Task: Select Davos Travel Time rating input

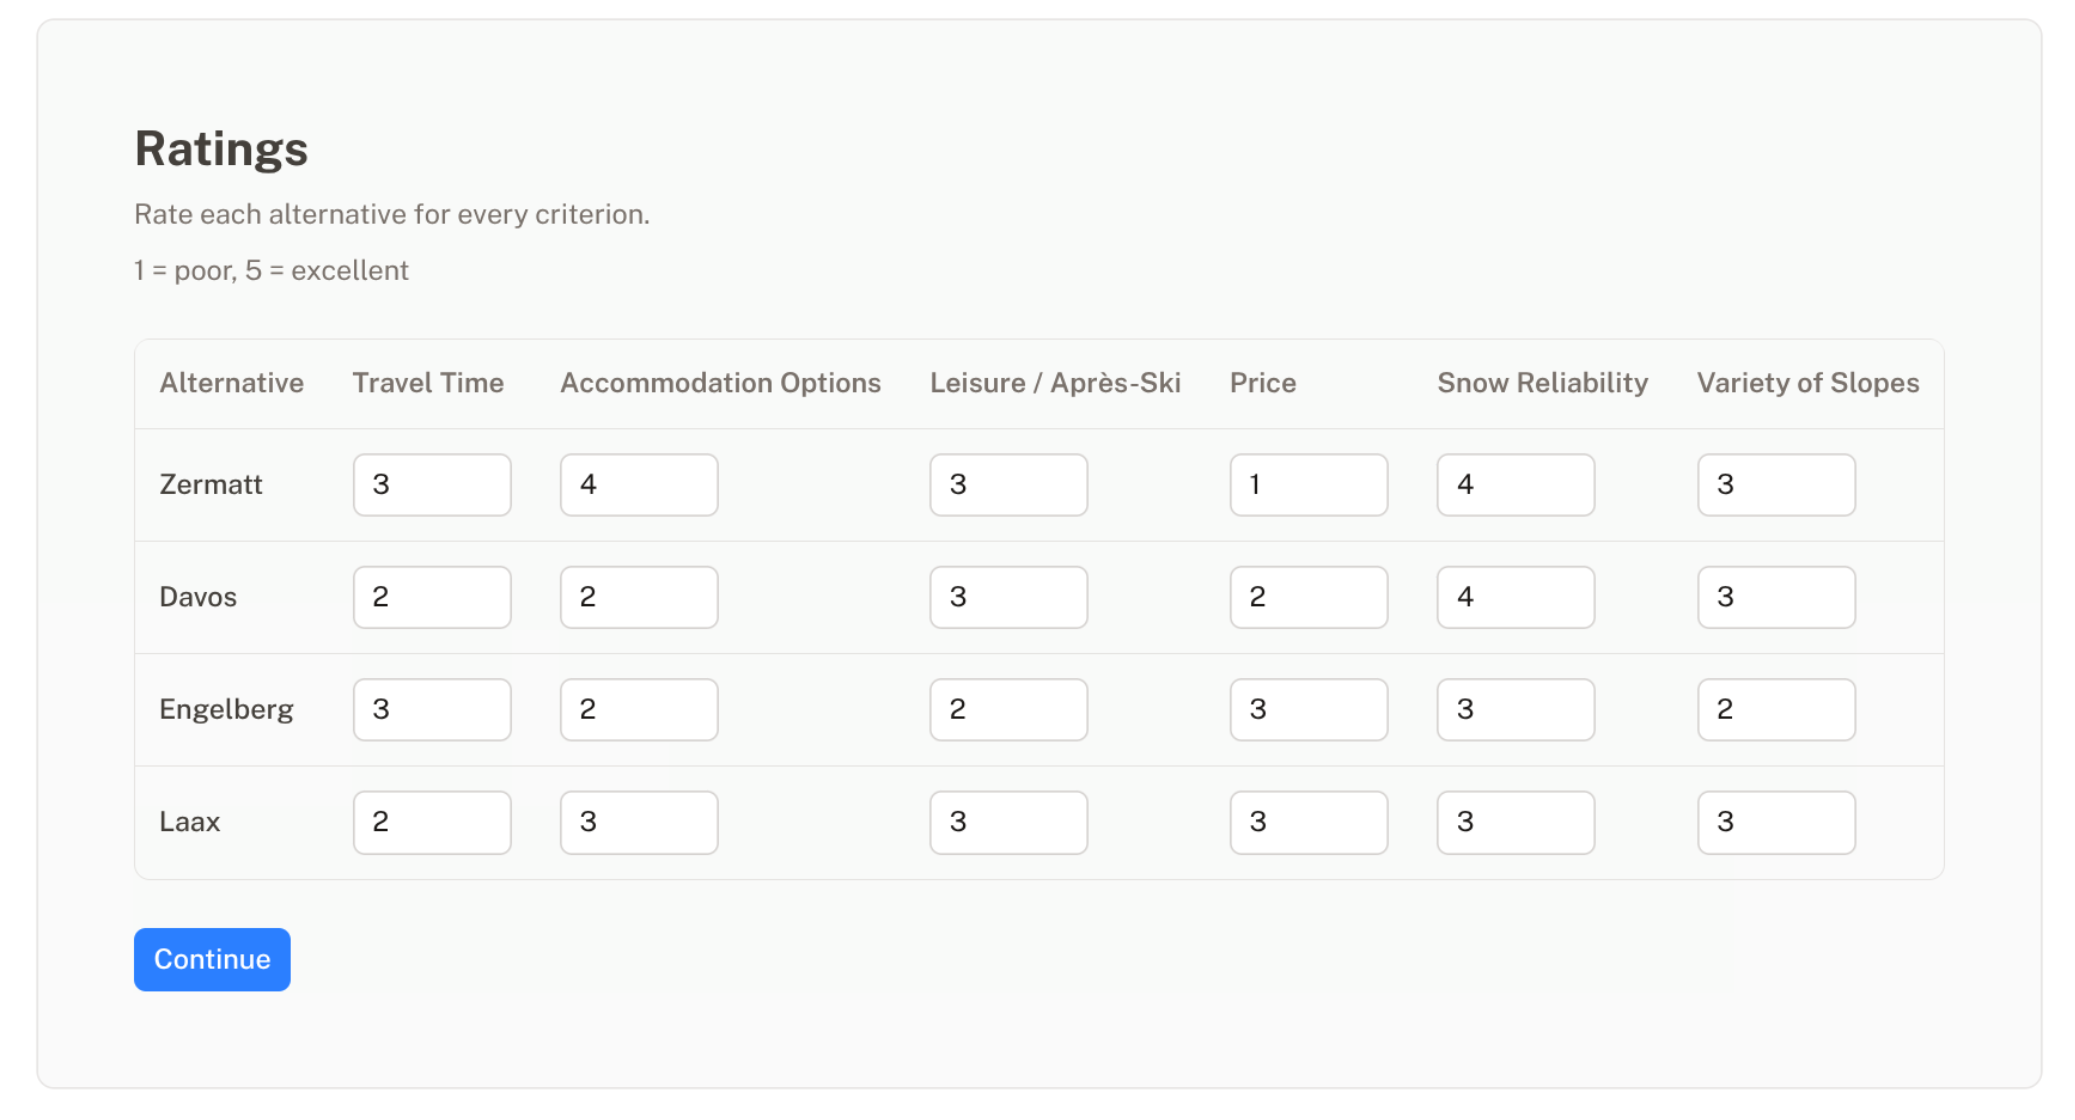Action: (431, 597)
